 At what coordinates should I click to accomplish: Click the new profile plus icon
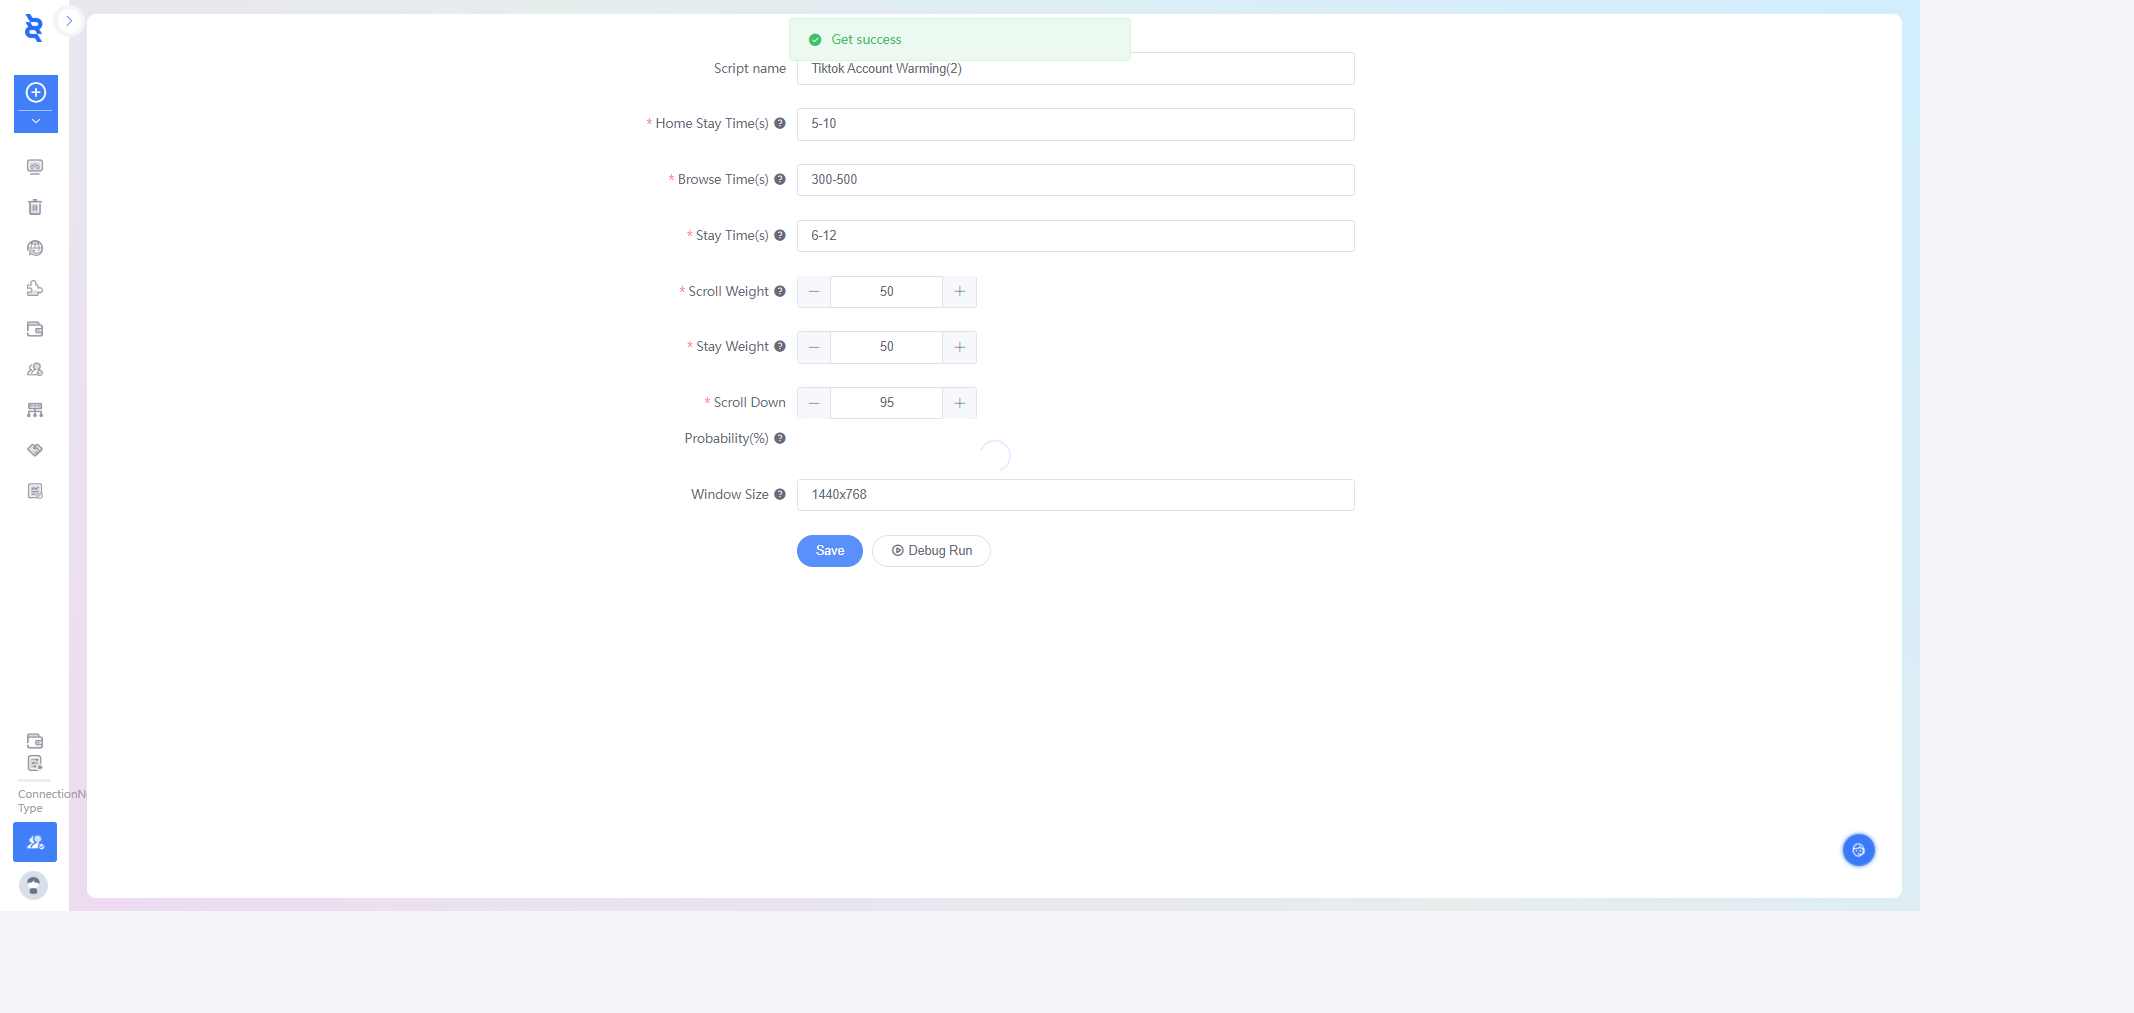coord(36,93)
